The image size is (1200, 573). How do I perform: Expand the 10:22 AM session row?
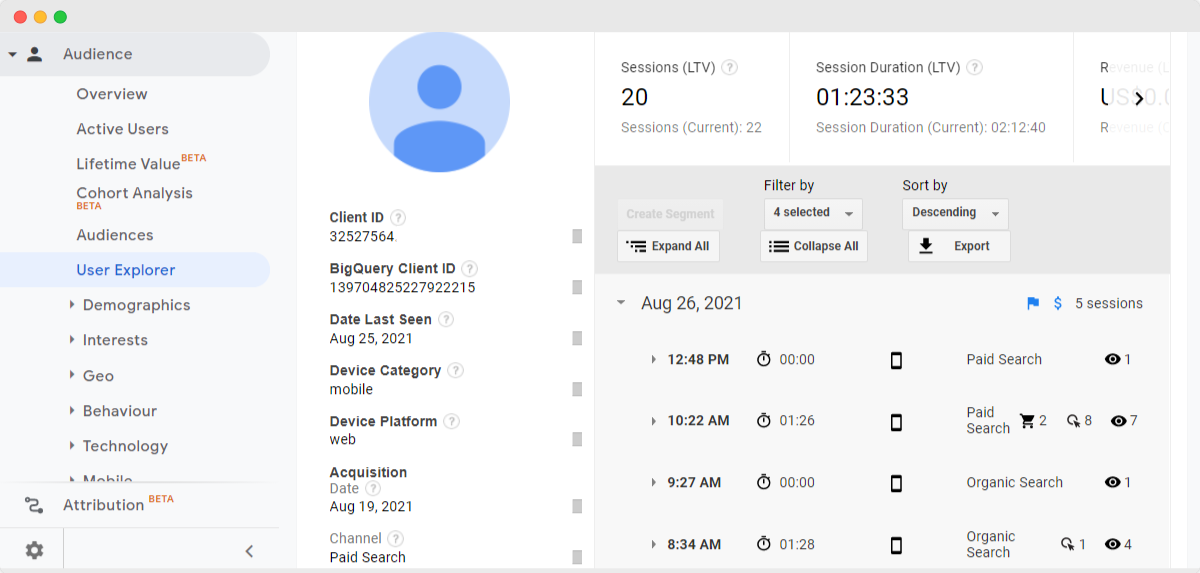(654, 421)
